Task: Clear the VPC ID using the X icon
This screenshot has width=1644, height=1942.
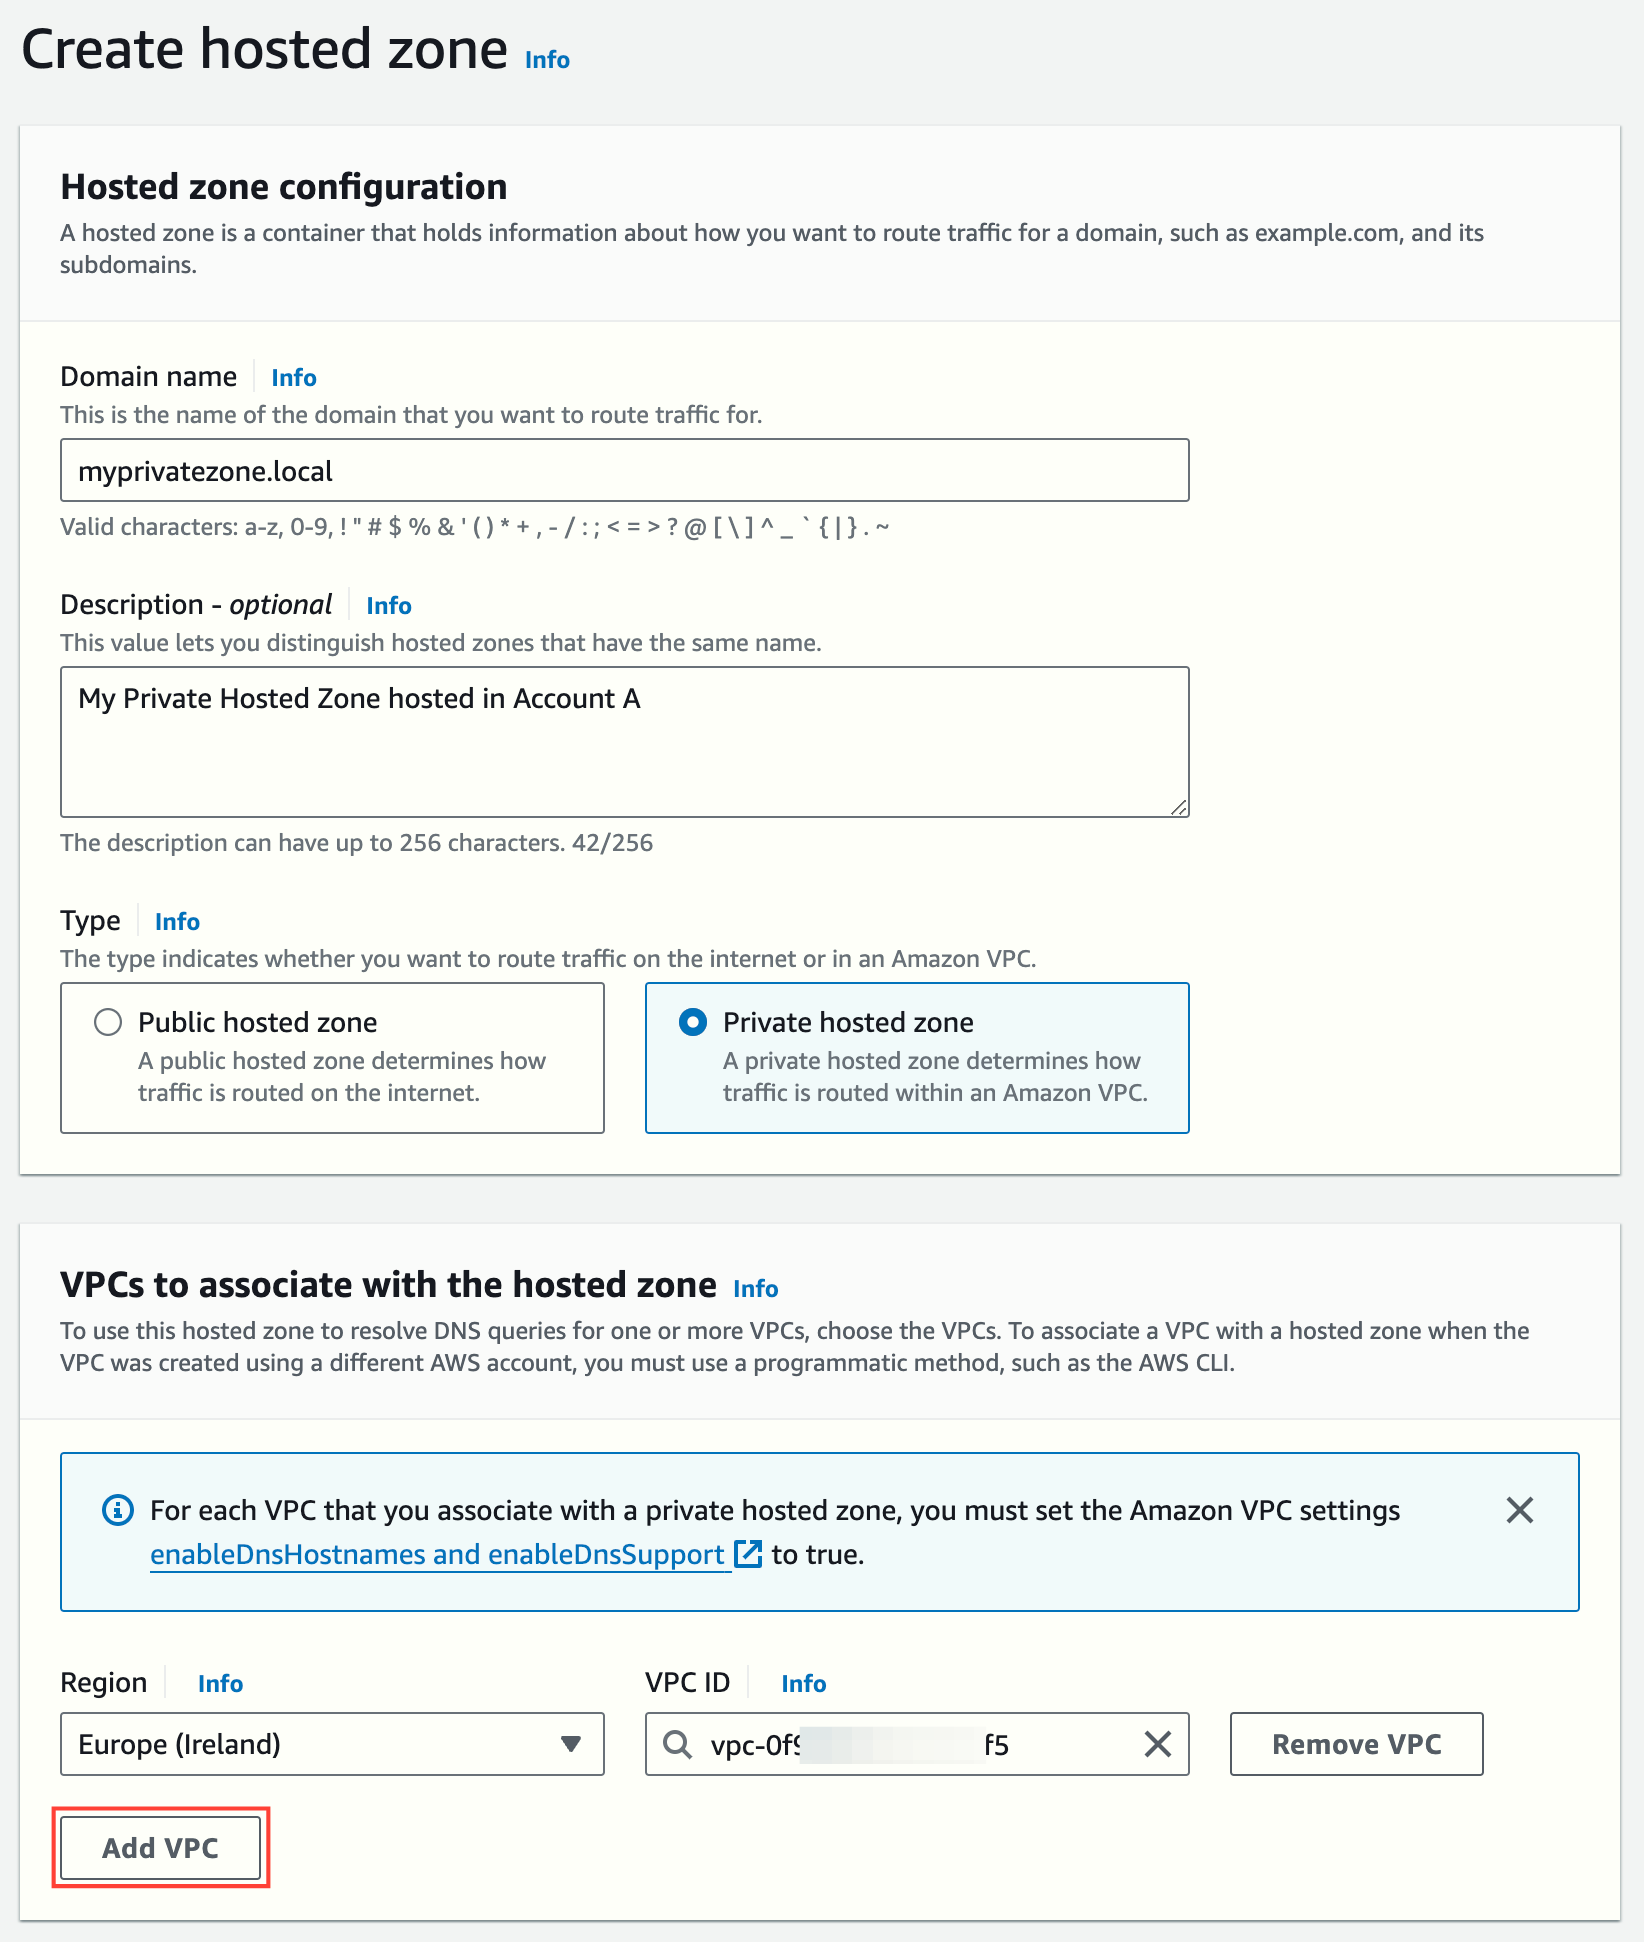Action: (x=1157, y=1744)
